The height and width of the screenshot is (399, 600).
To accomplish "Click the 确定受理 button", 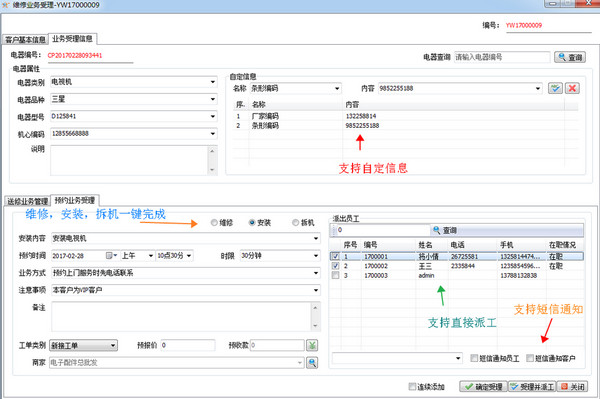I will 483,387.
